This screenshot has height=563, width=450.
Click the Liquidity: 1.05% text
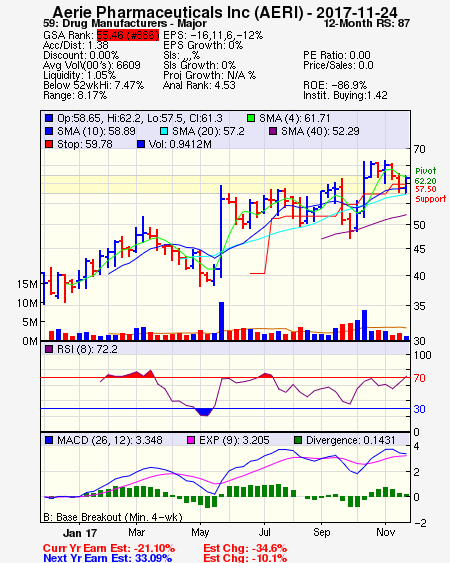click(x=79, y=75)
